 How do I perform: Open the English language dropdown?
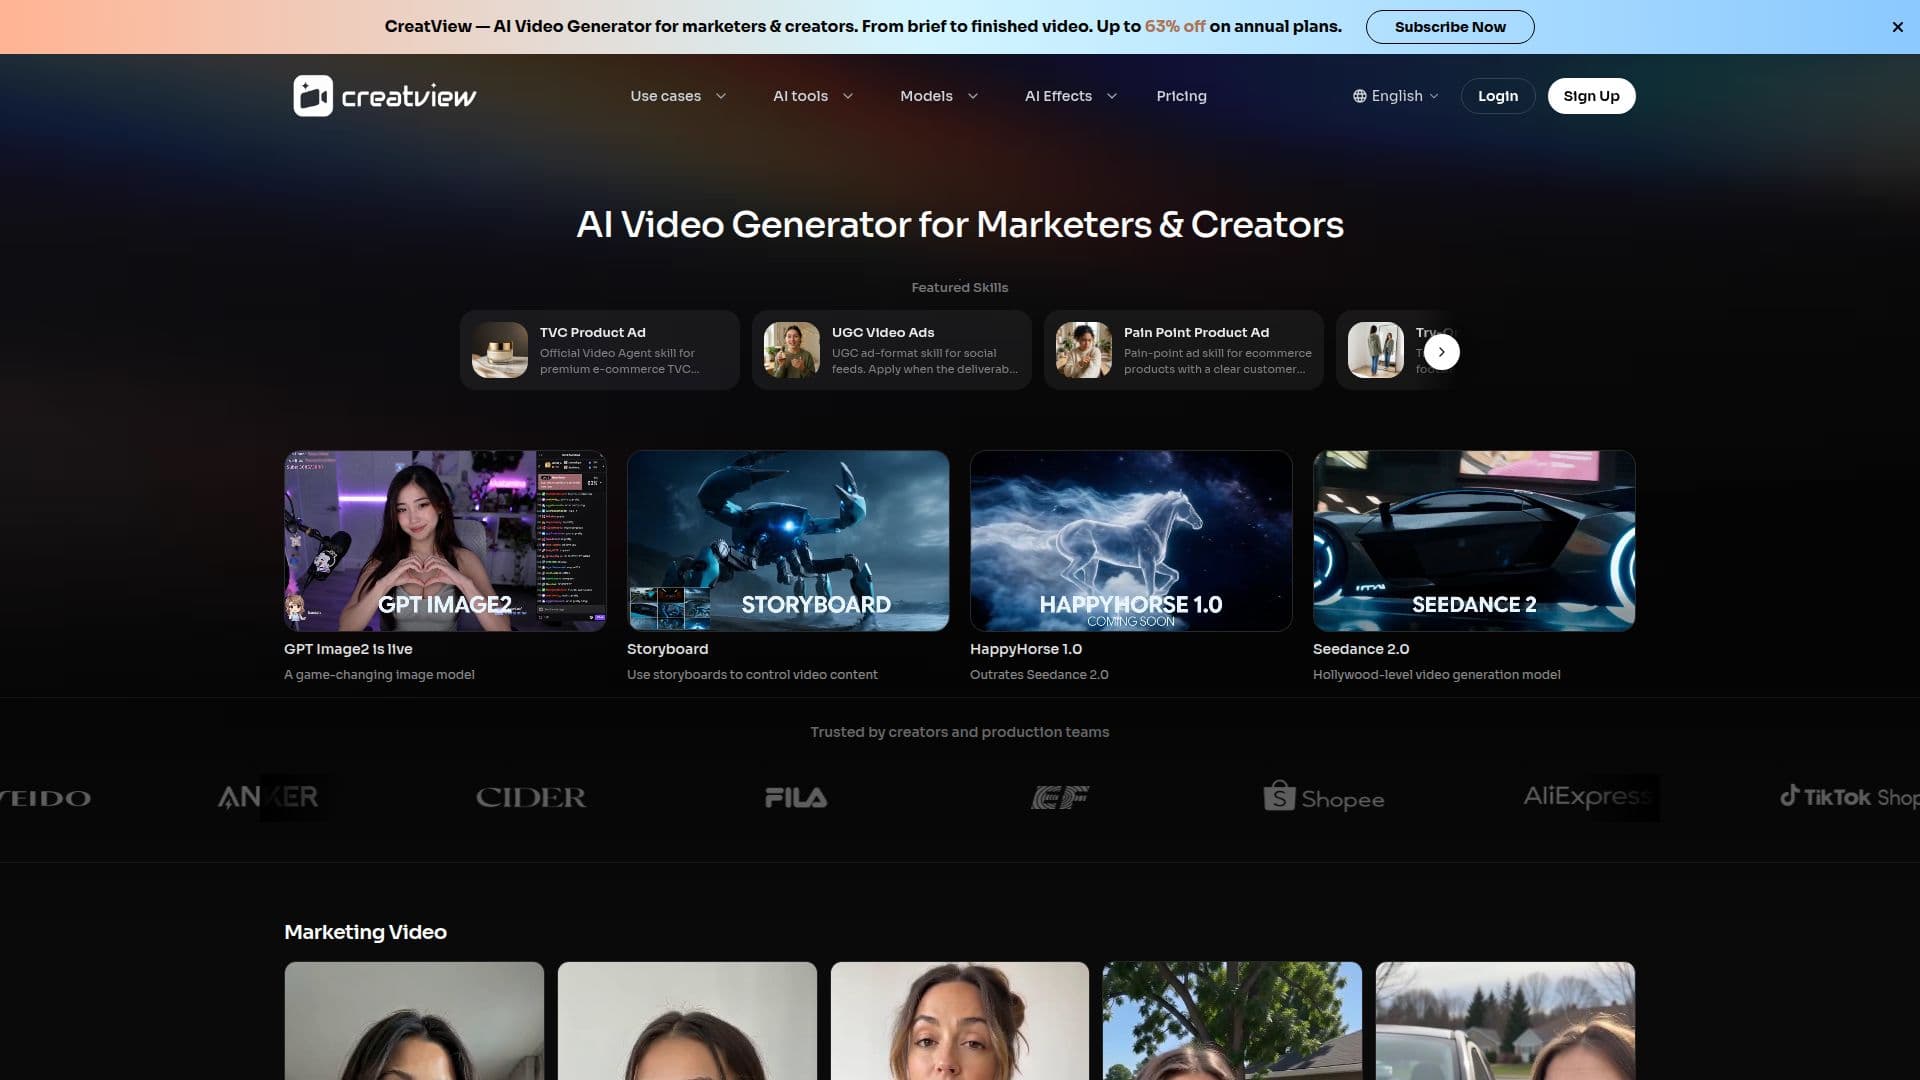click(1396, 96)
